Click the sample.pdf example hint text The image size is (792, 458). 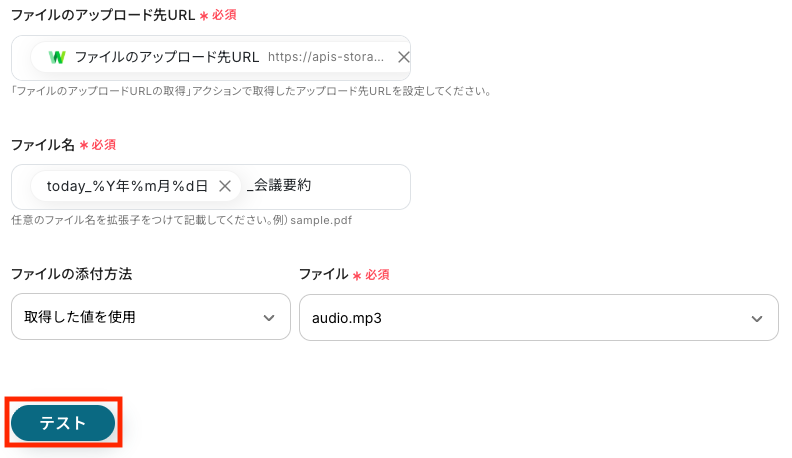(x=325, y=219)
